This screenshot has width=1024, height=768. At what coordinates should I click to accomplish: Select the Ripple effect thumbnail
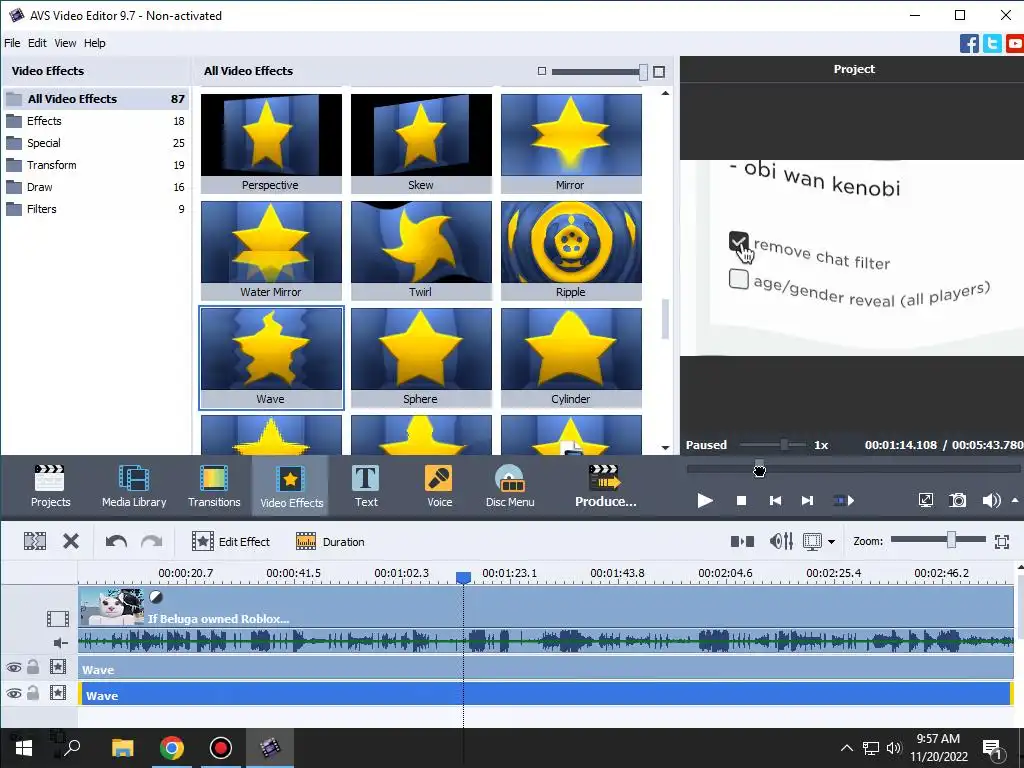click(x=571, y=250)
